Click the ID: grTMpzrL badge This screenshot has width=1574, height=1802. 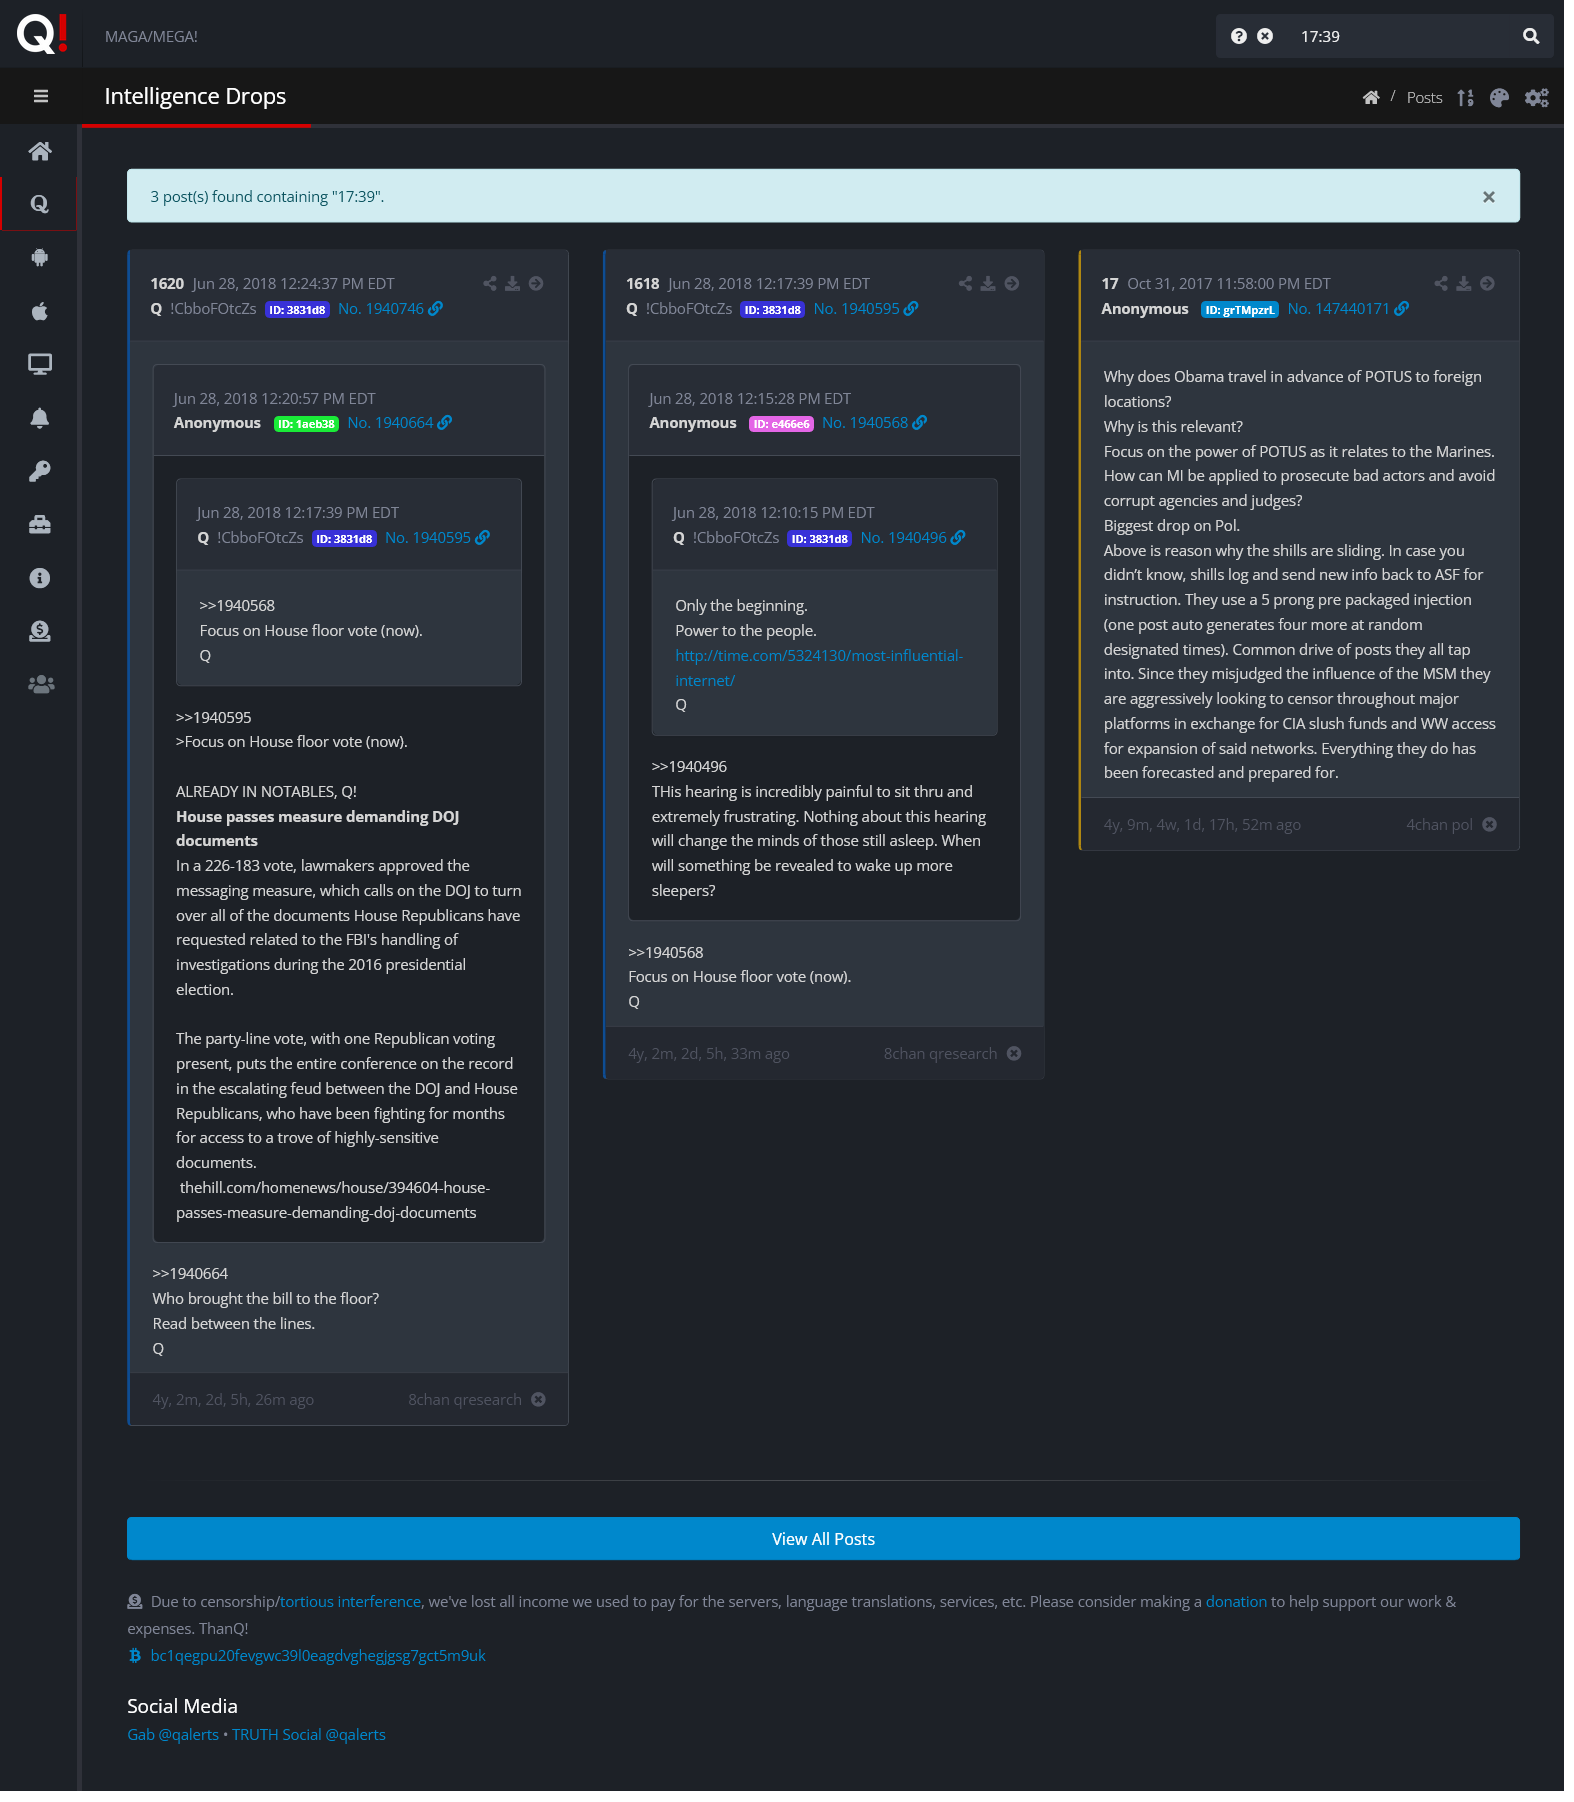point(1239,310)
